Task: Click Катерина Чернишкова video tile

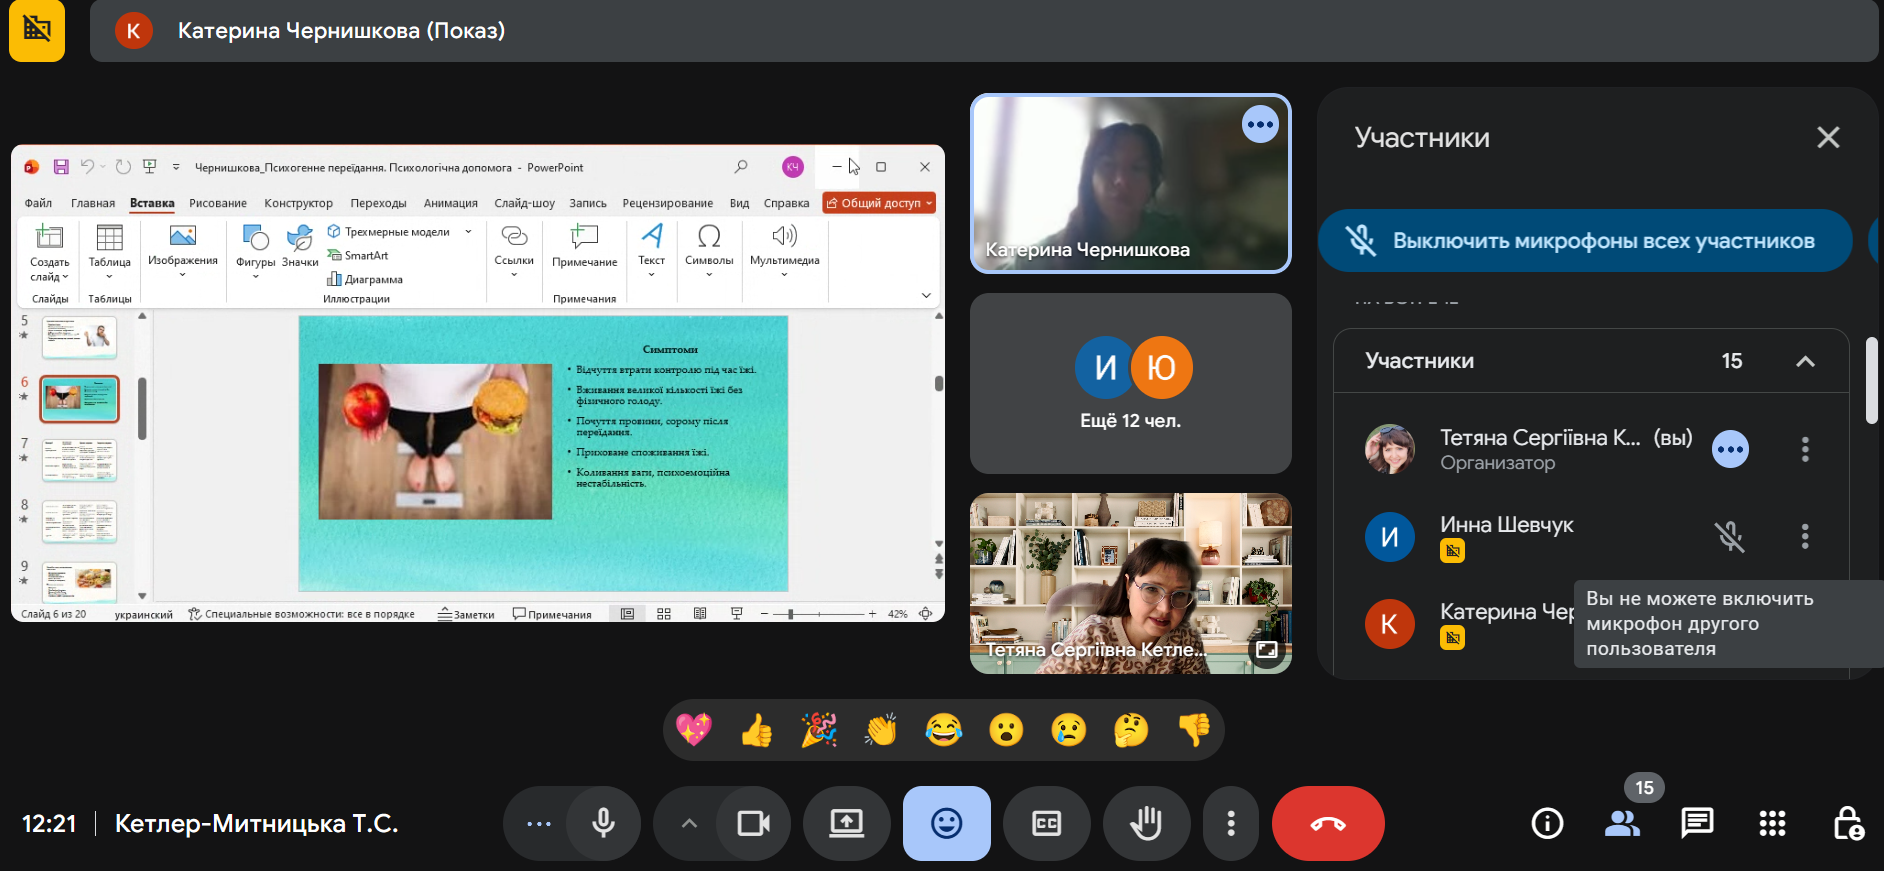Action: (1130, 184)
